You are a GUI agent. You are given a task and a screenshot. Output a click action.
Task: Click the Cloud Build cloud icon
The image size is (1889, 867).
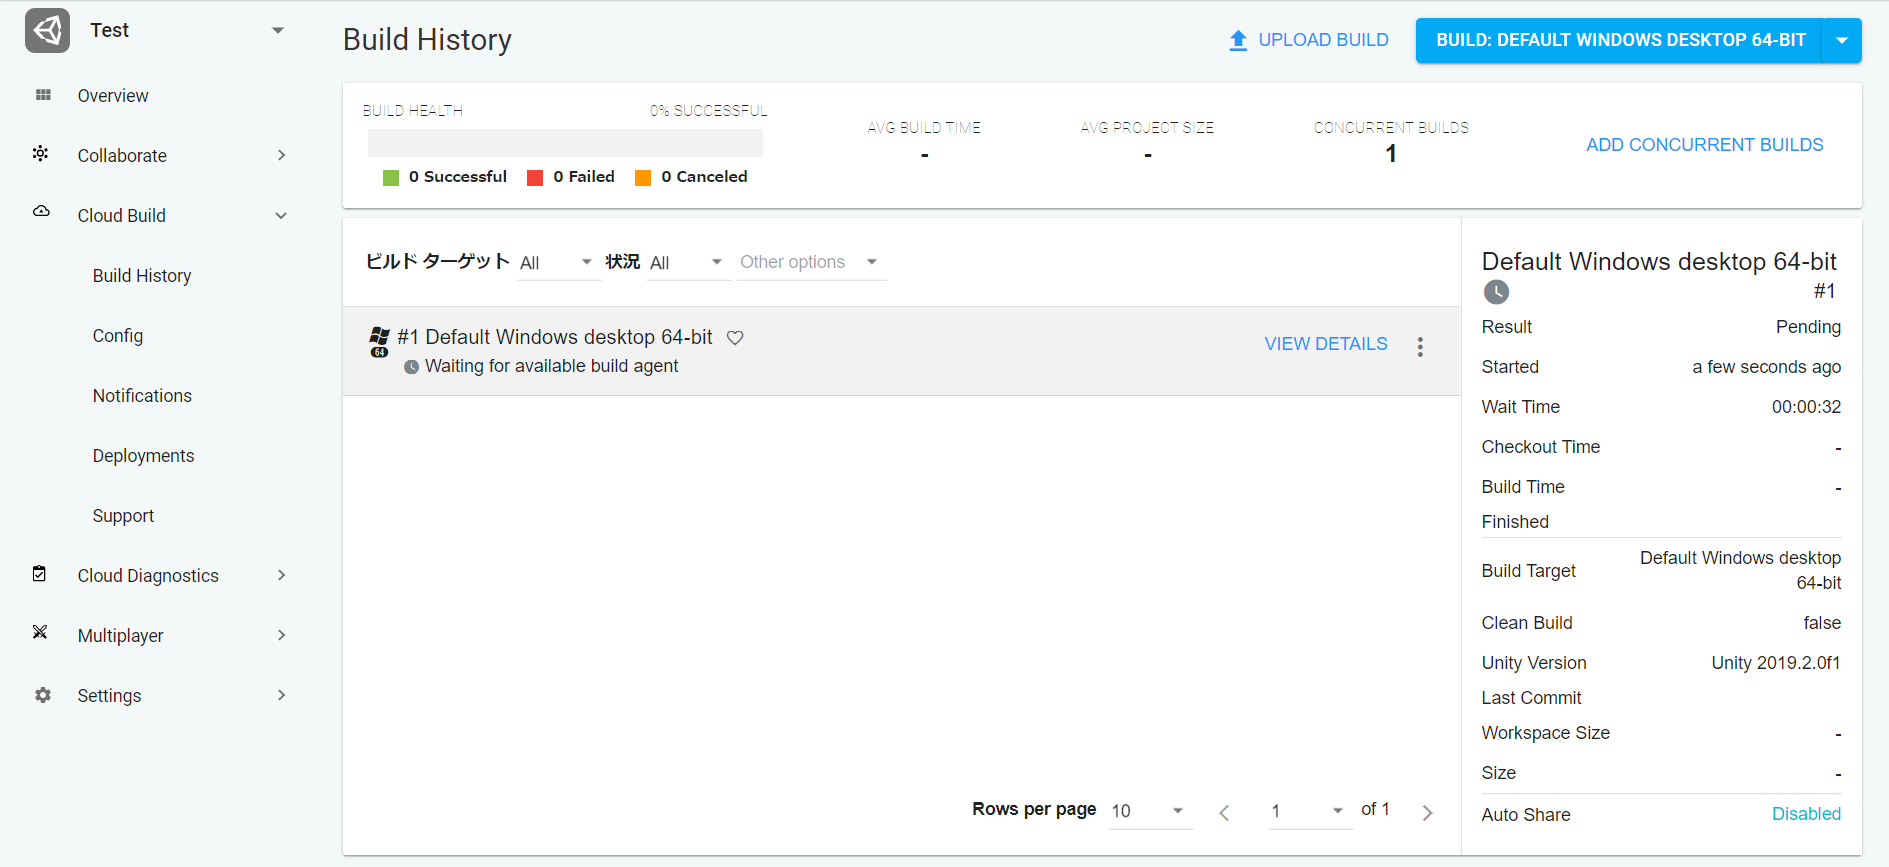41,211
